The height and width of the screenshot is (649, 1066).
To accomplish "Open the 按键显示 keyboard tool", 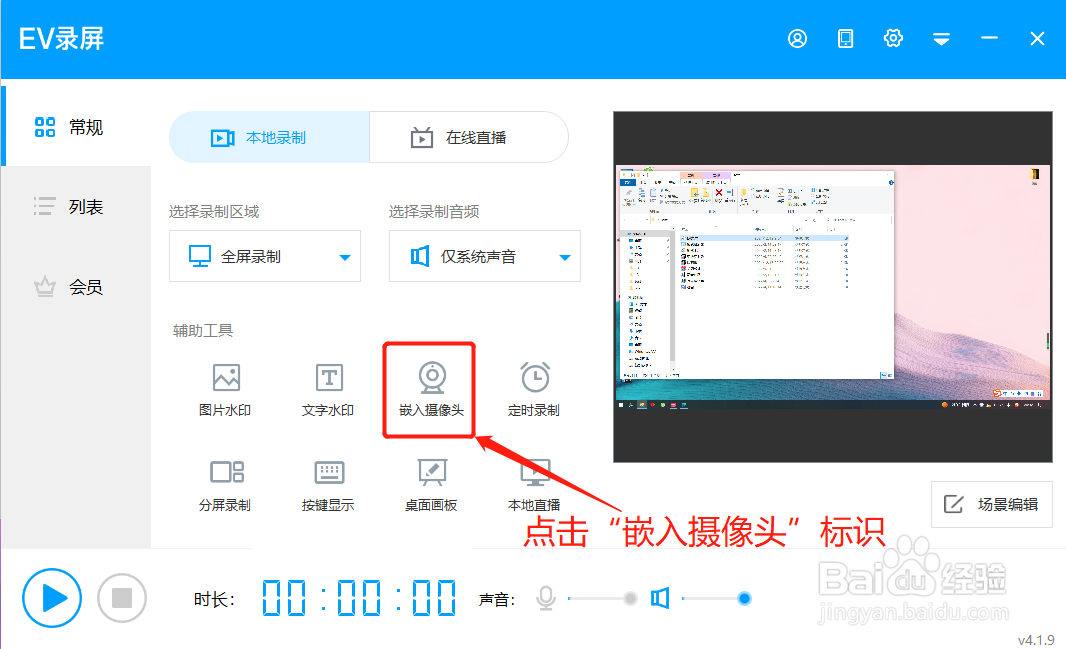I will (x=328, y=485).
